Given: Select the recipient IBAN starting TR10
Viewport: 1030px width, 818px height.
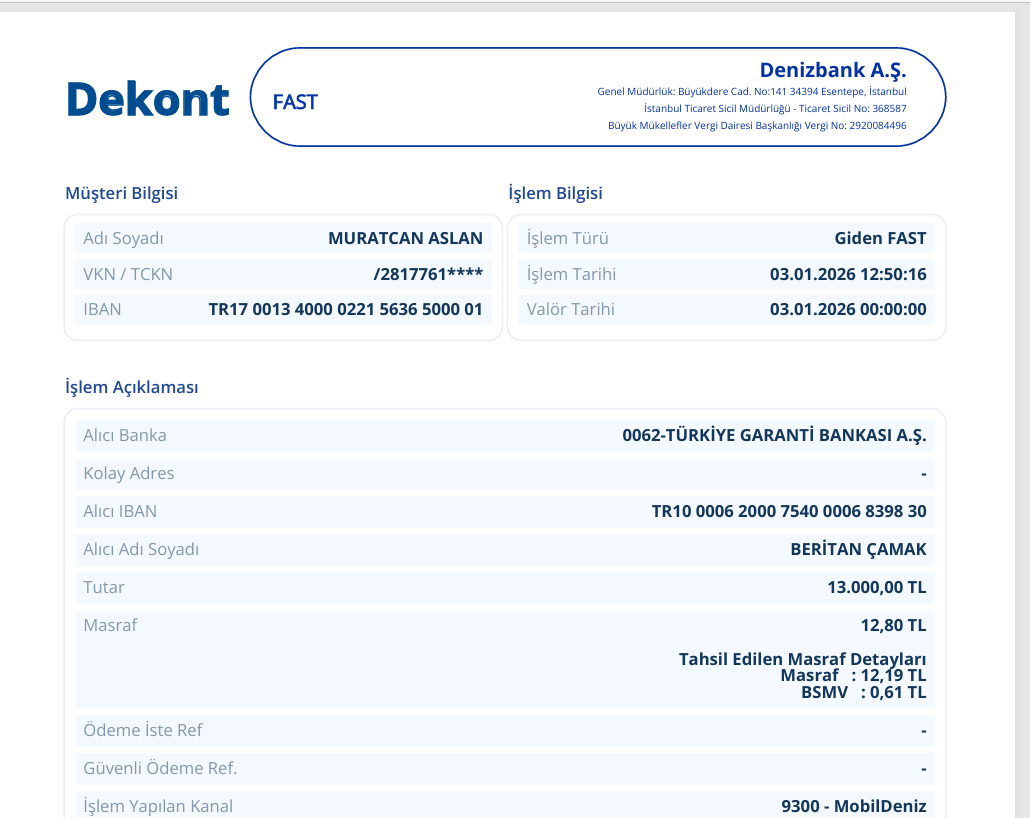Looking at the screenshot, I should 789,511.
